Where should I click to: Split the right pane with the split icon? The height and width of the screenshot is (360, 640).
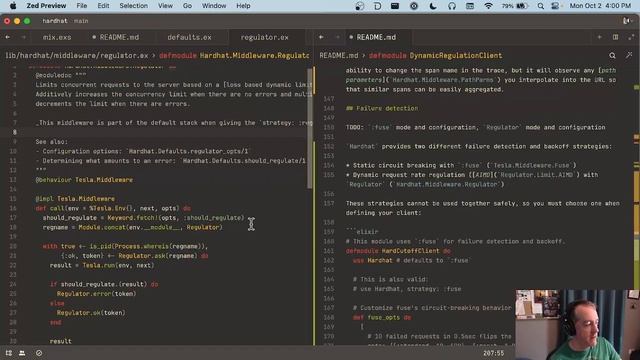(616, 37)
